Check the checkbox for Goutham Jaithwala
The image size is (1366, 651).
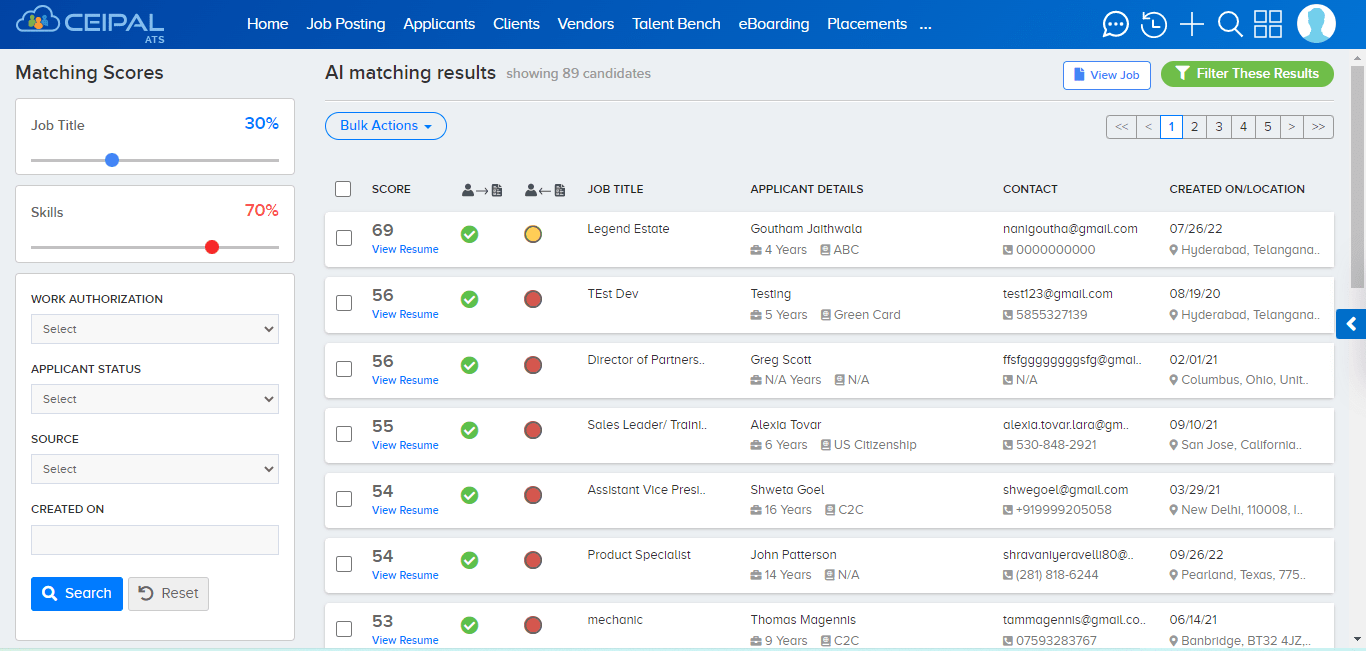click(x=344, y=238)
